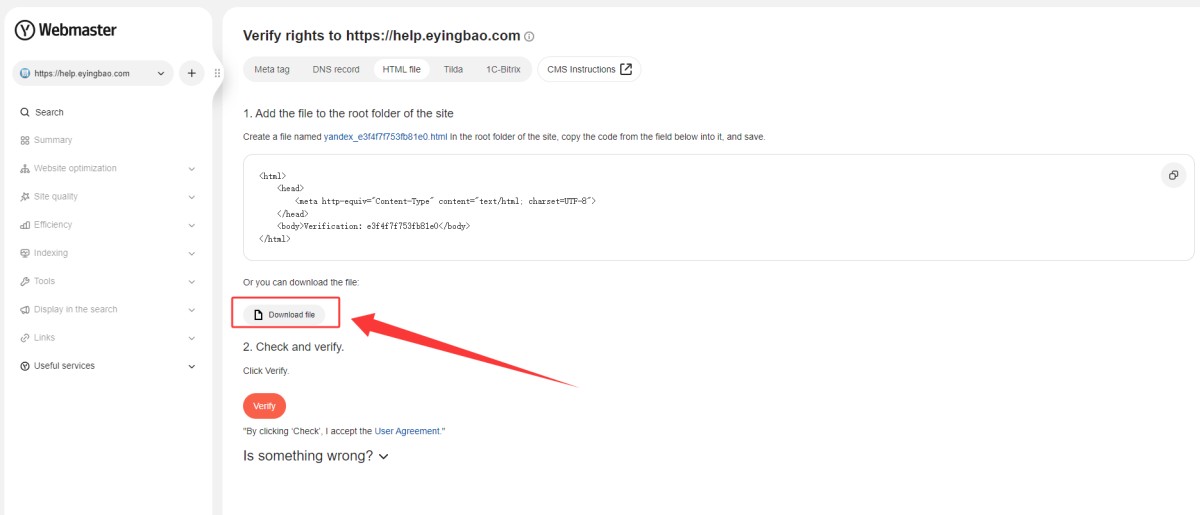Viewport: 1200px width, 515px height.
Task: Click file icon in Download file button
Action: (x=258, y=315)
